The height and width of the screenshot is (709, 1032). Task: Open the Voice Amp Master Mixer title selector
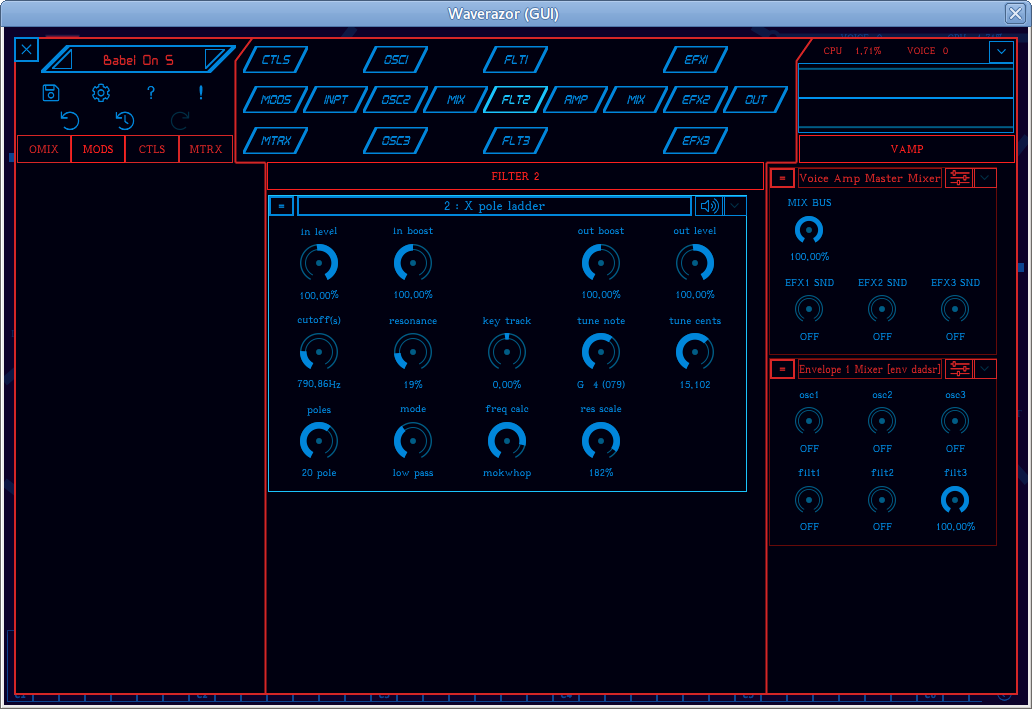pos(869,178)
